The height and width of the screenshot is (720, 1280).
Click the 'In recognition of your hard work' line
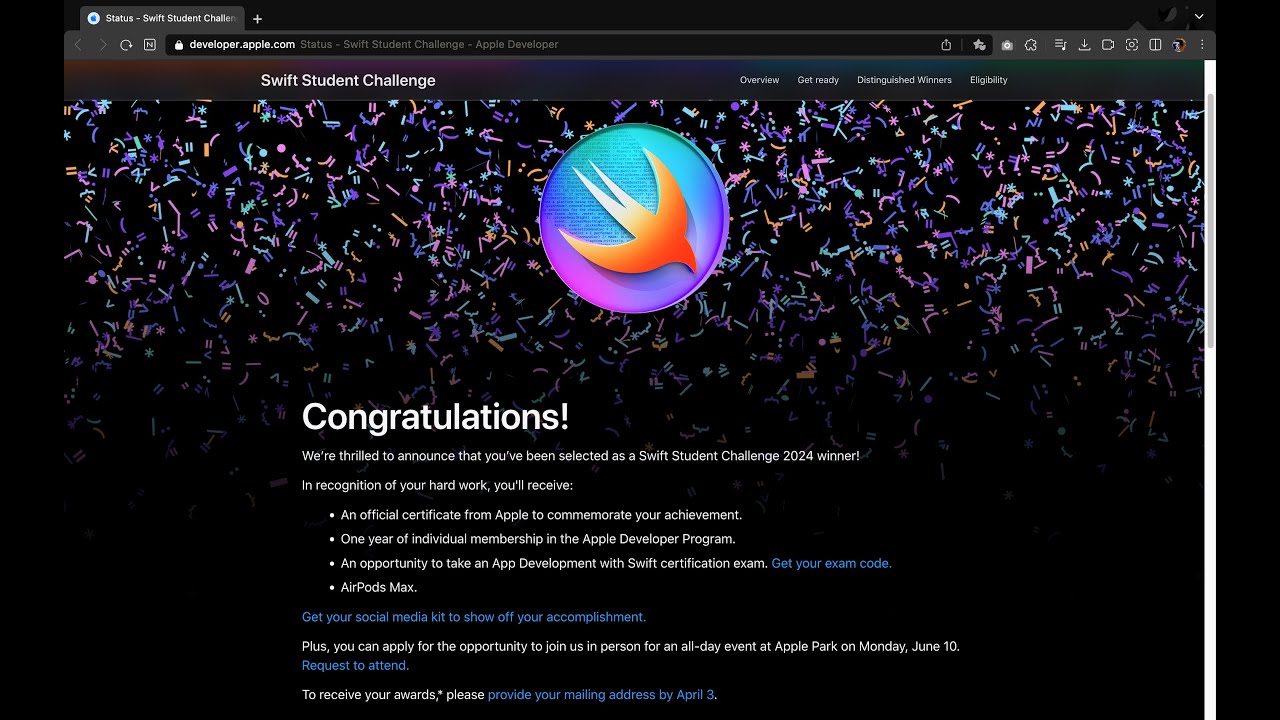coord(437,486)
